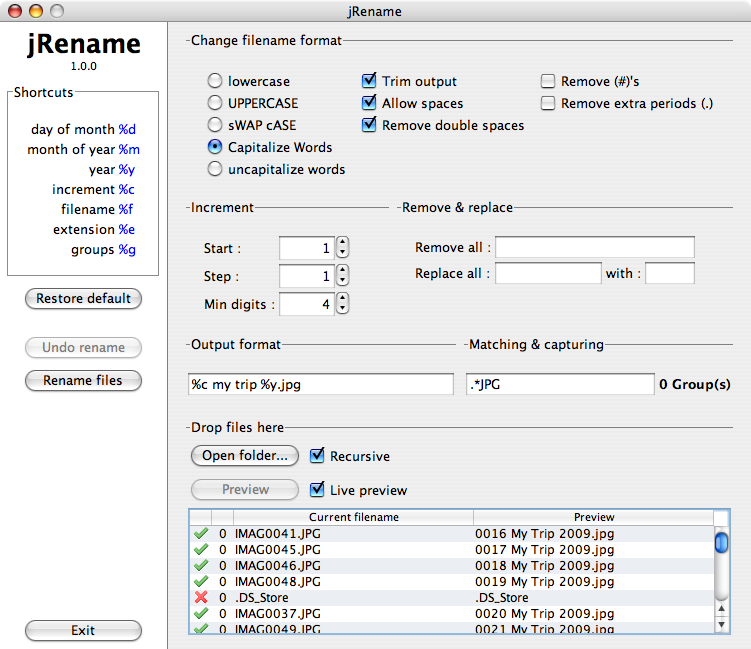Click the Matching & capturing pattern field
Screen dimensions: 751x649
click(560, 384)
